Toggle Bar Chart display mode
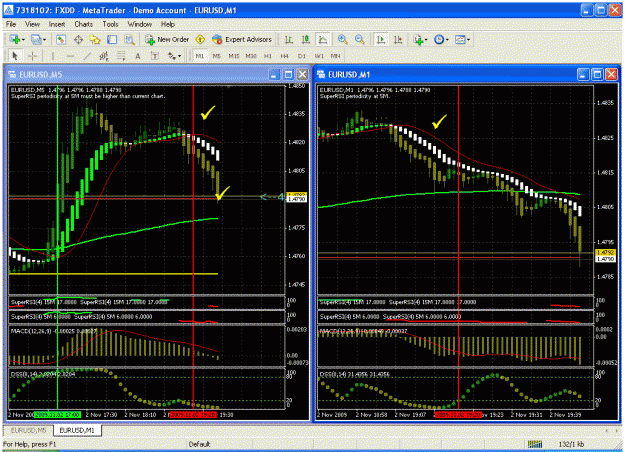 289,39
